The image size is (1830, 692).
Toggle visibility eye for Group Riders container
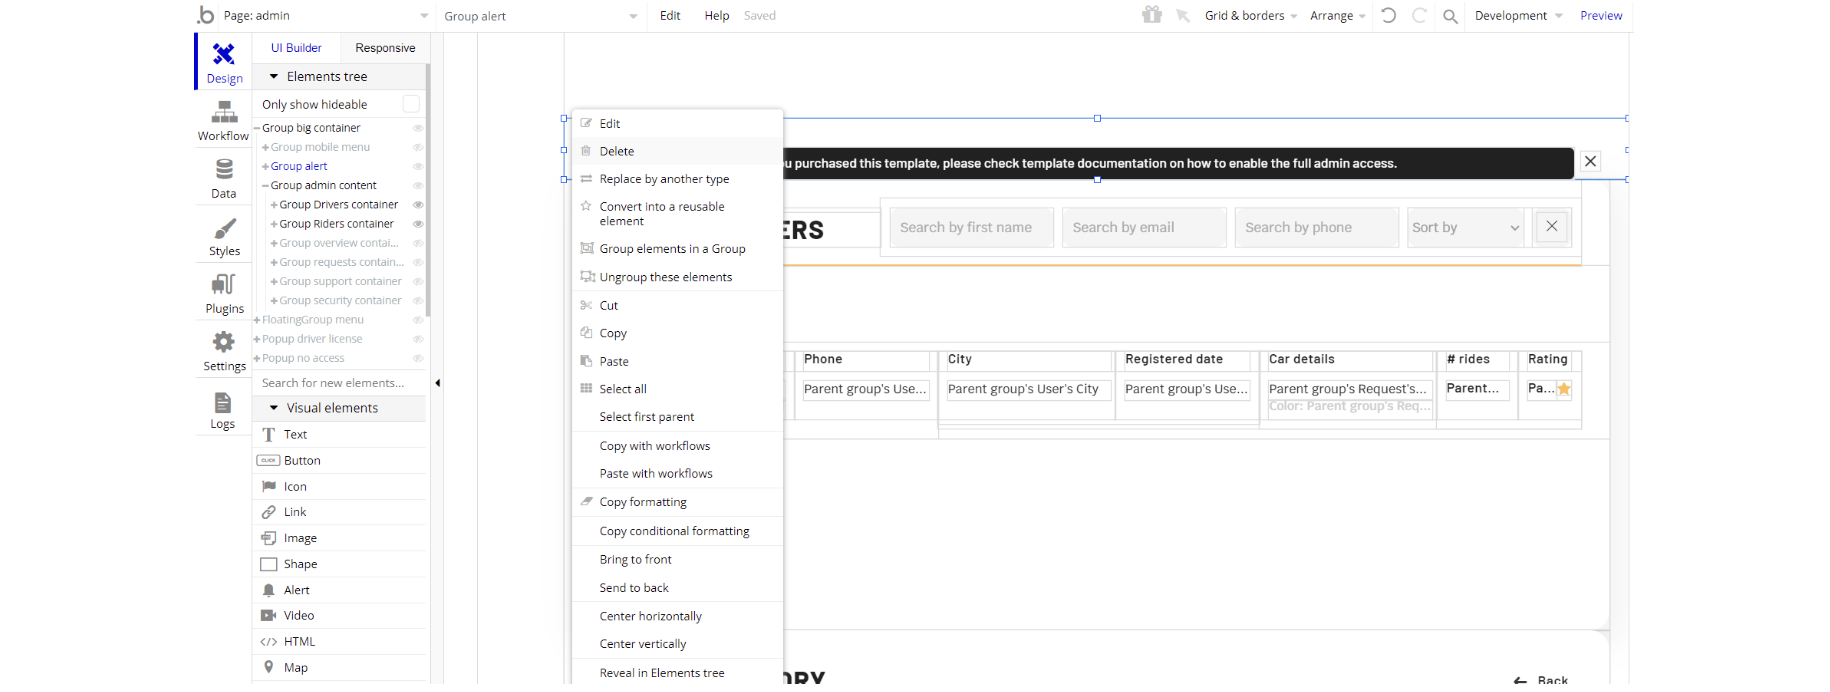pos(418,224)
